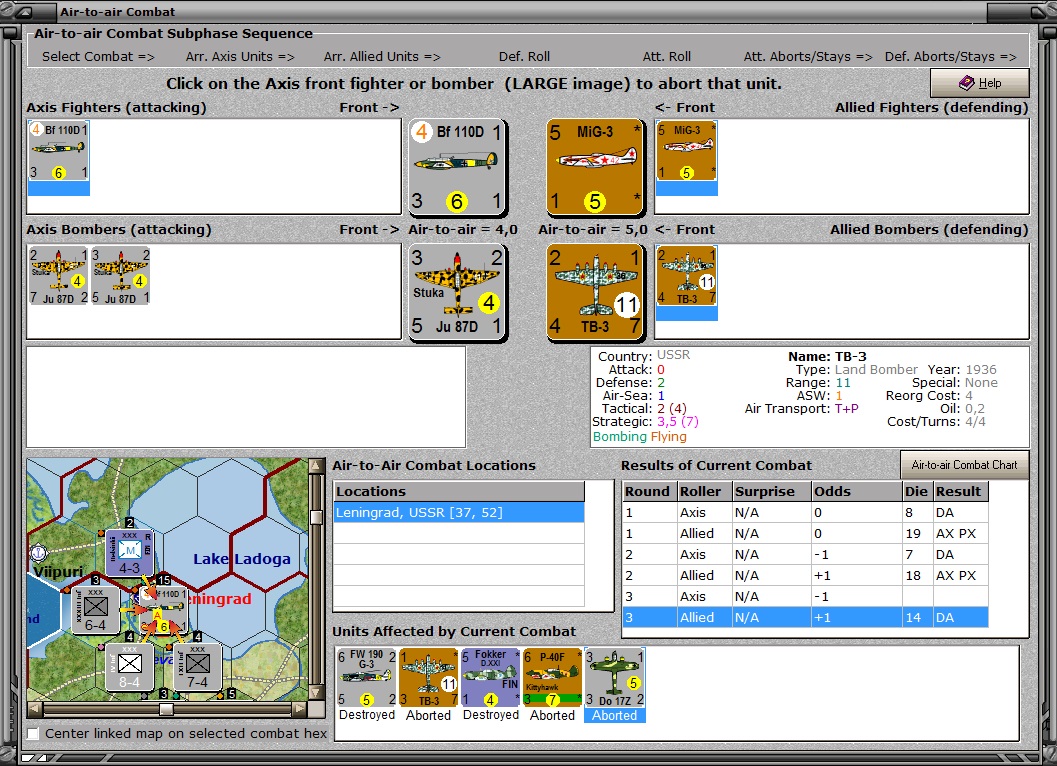The image size is (1057, 766).
Task: Click Att. Aborts/Stays subphase step
Action: [808, 57]
